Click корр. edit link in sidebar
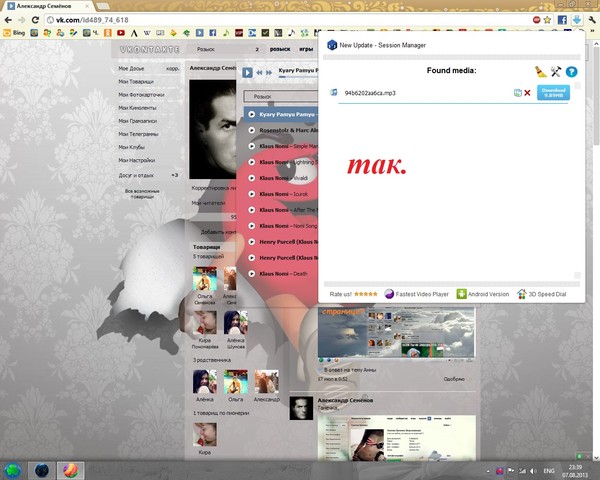Image resolution: width=600 pixels, height=480 pixels. 173,69
